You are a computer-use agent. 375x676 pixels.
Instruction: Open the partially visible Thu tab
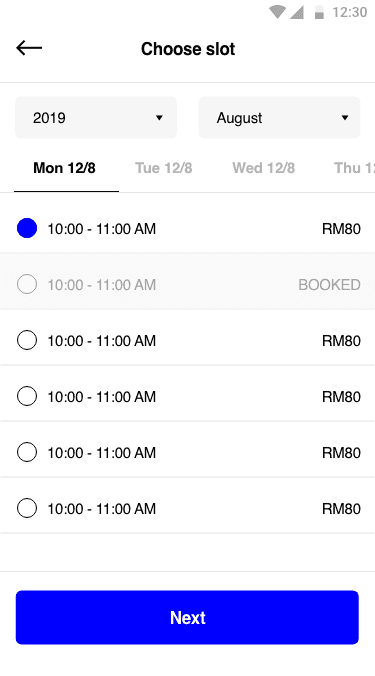click(x=354, y=168)
